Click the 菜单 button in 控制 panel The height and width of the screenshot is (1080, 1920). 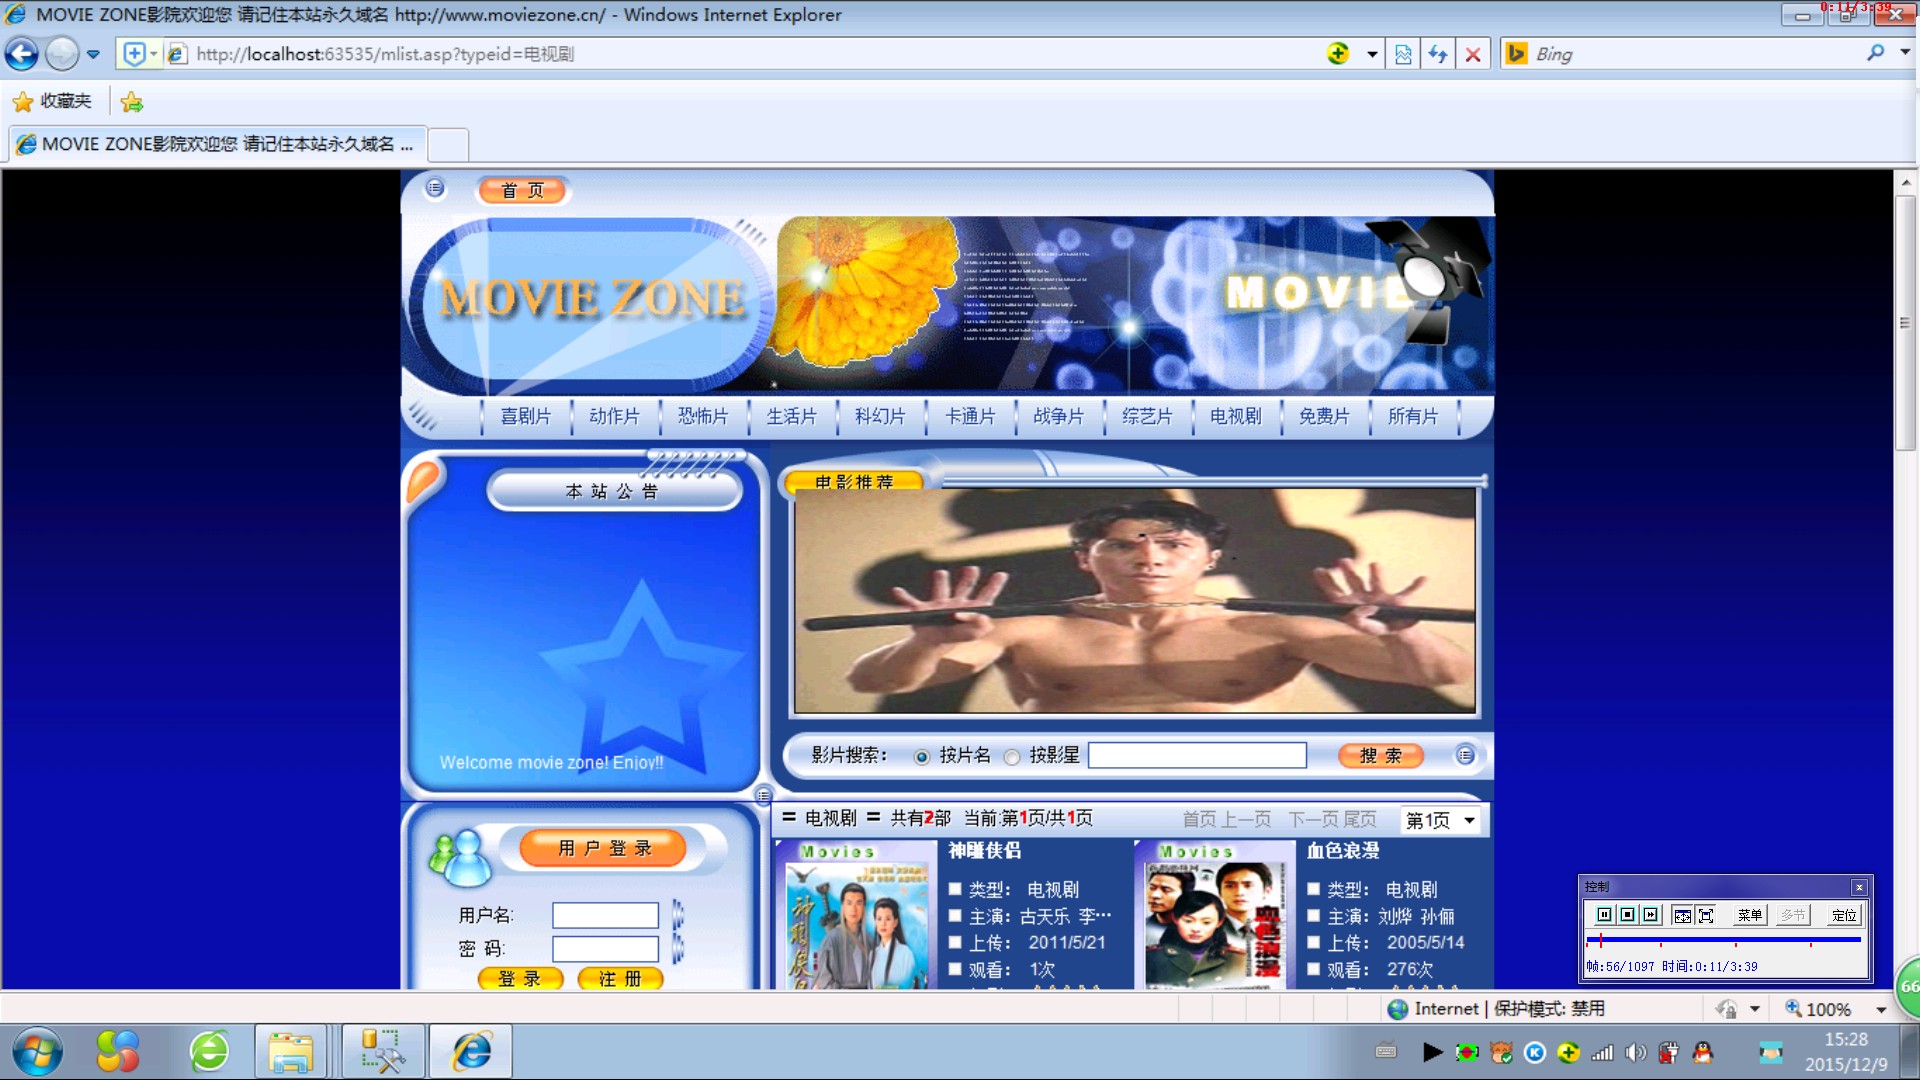(x=1749, y=915)
